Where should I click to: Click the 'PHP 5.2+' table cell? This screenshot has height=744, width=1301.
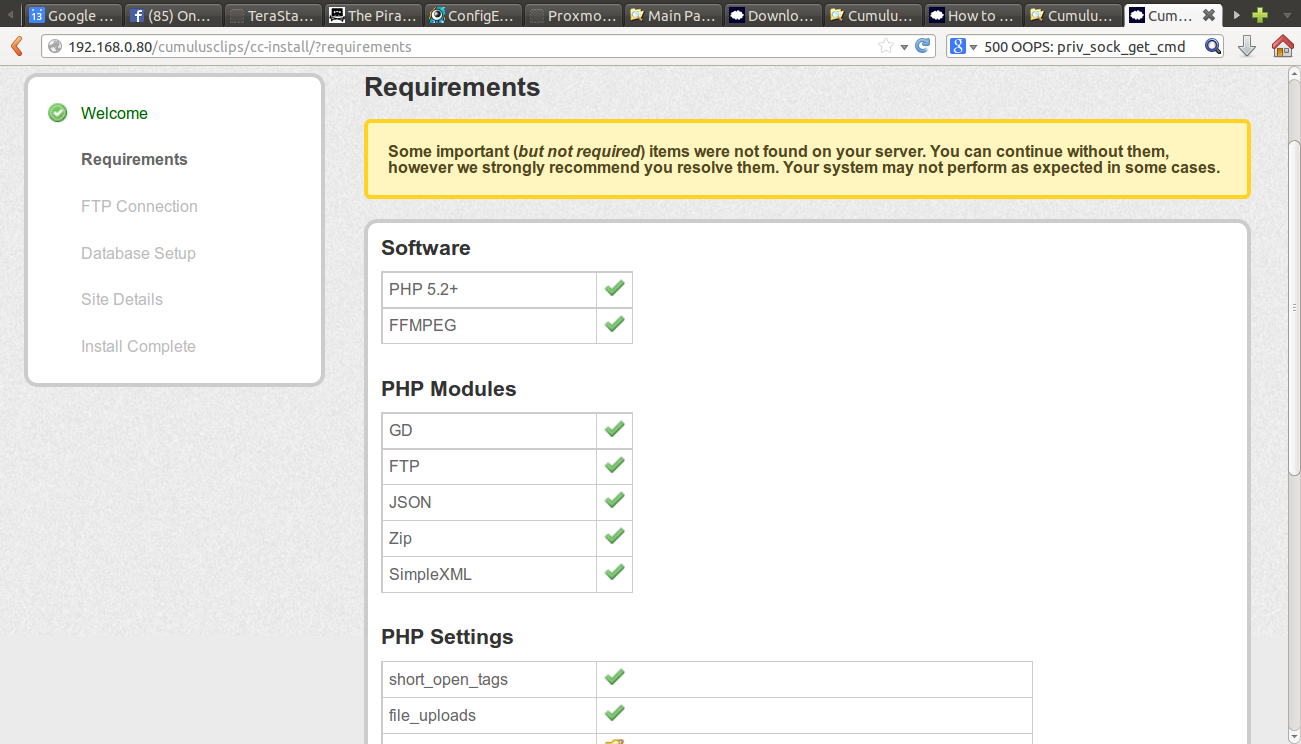pyautogui.click(x=489, y=290)
